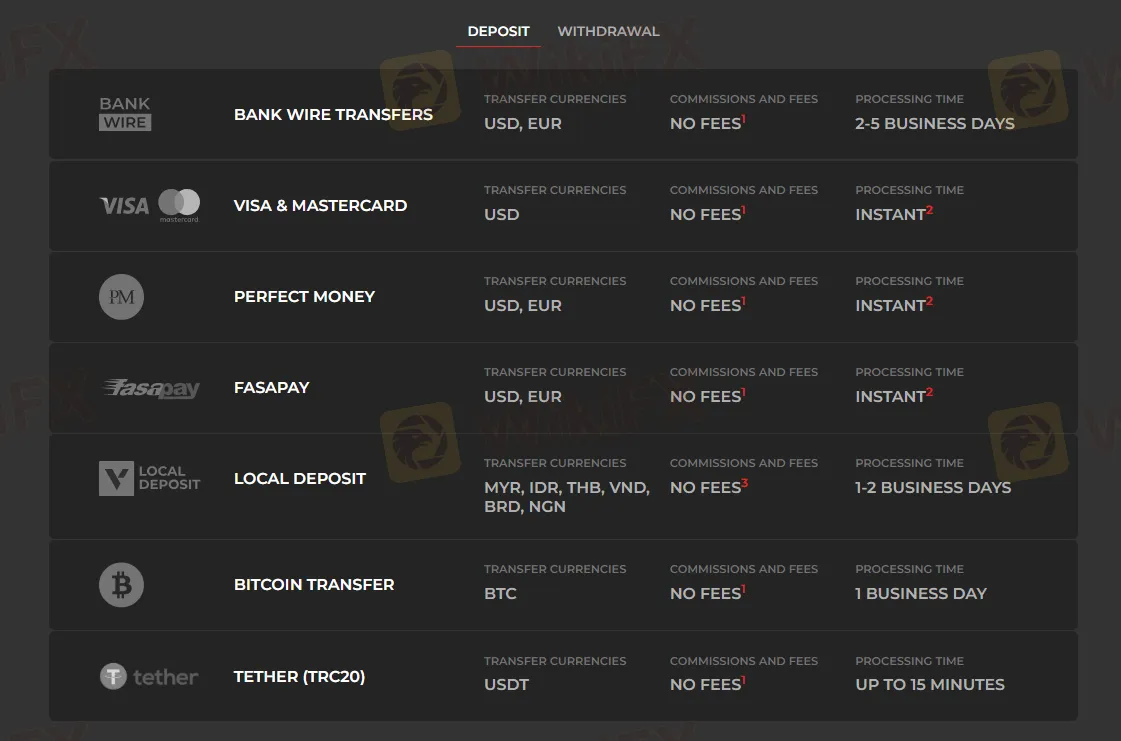The image size is (1121, 741).
Task: Click Up To 15 Minutes processing time
Action: 930,684
